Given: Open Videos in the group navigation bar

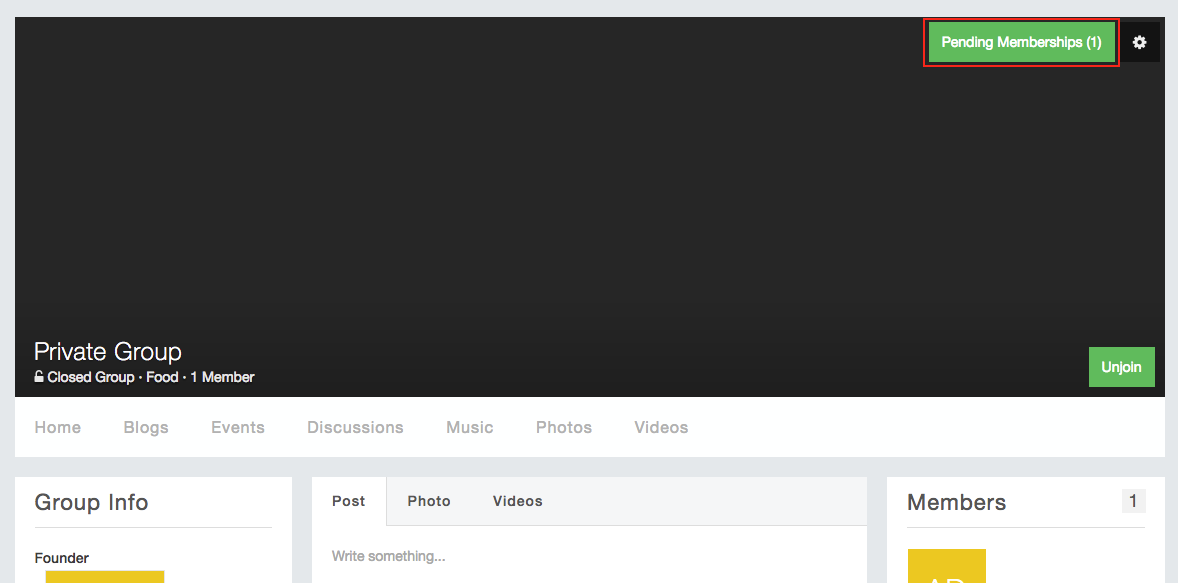Looking at the screenshot, I should [x=661, y=427].
